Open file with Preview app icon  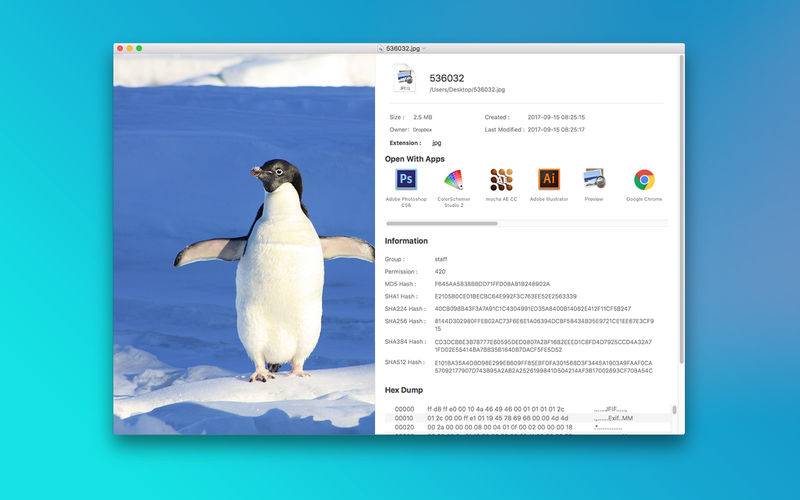click(x=594, y=179)
